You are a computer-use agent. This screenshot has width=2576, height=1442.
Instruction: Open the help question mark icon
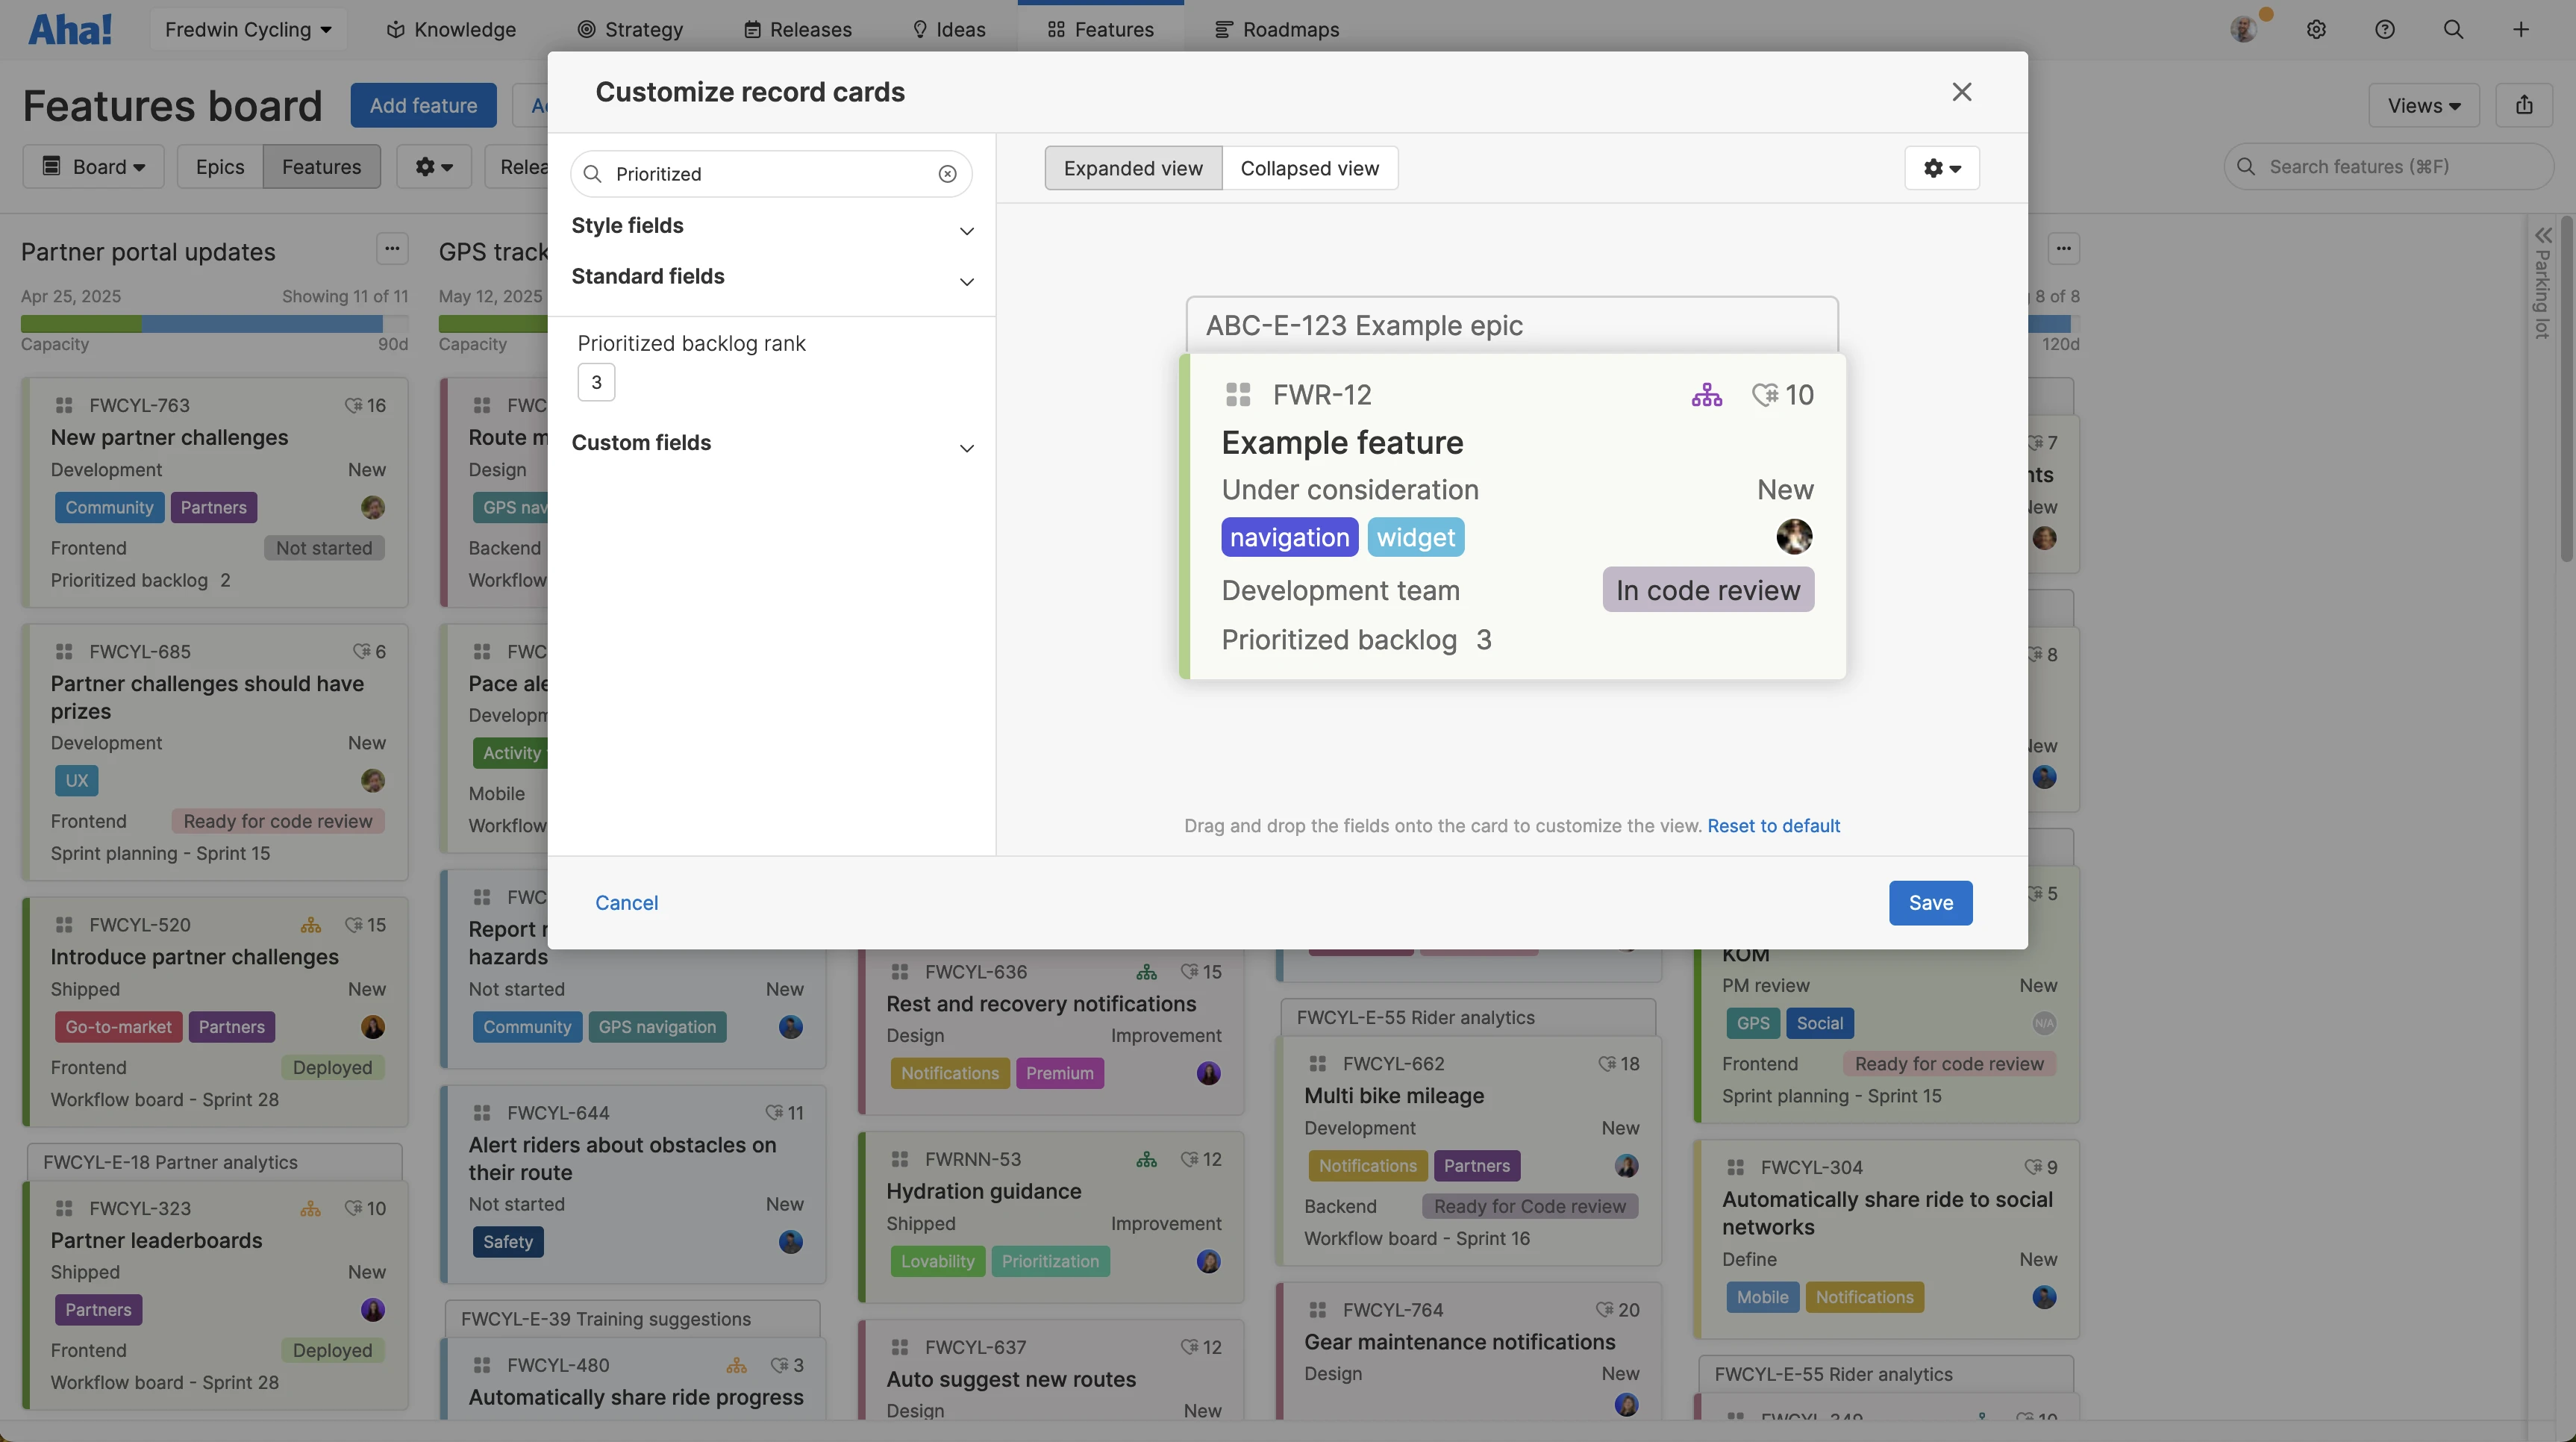click(x=2384, y=29)
